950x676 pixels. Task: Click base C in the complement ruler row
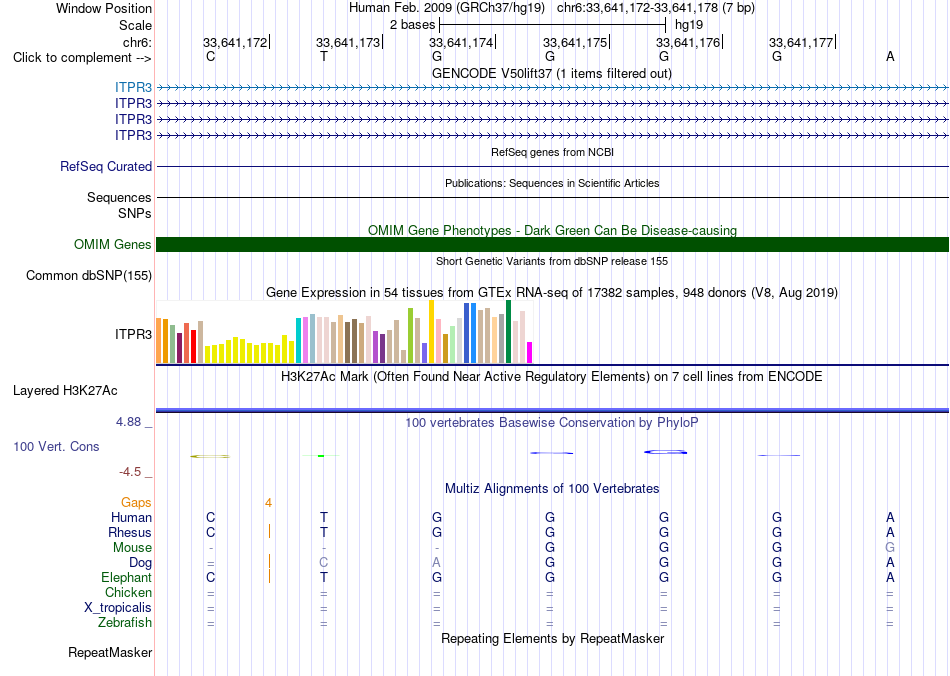pos(210,56)
